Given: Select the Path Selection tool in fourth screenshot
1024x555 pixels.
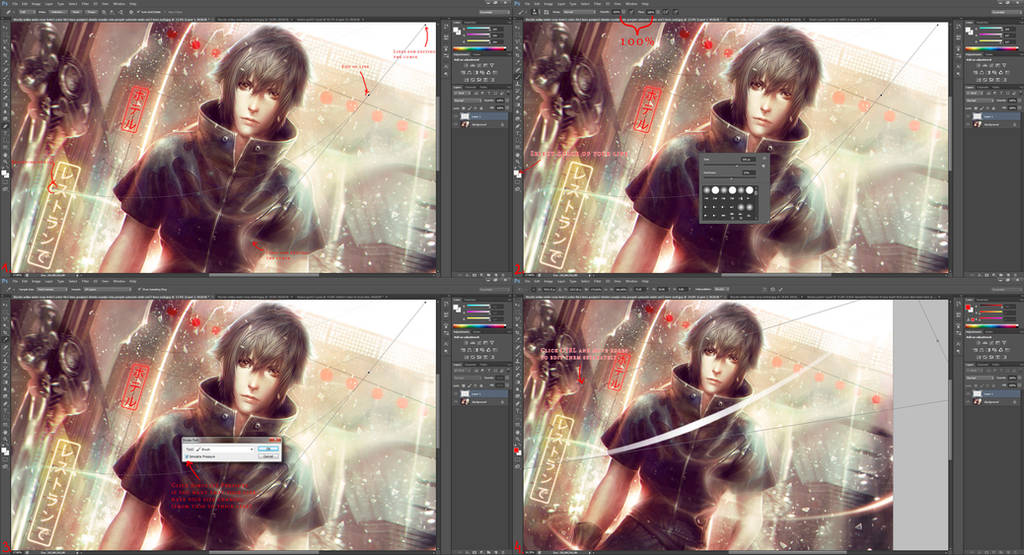Looking at the screenshot, I should tap(517, 417).
